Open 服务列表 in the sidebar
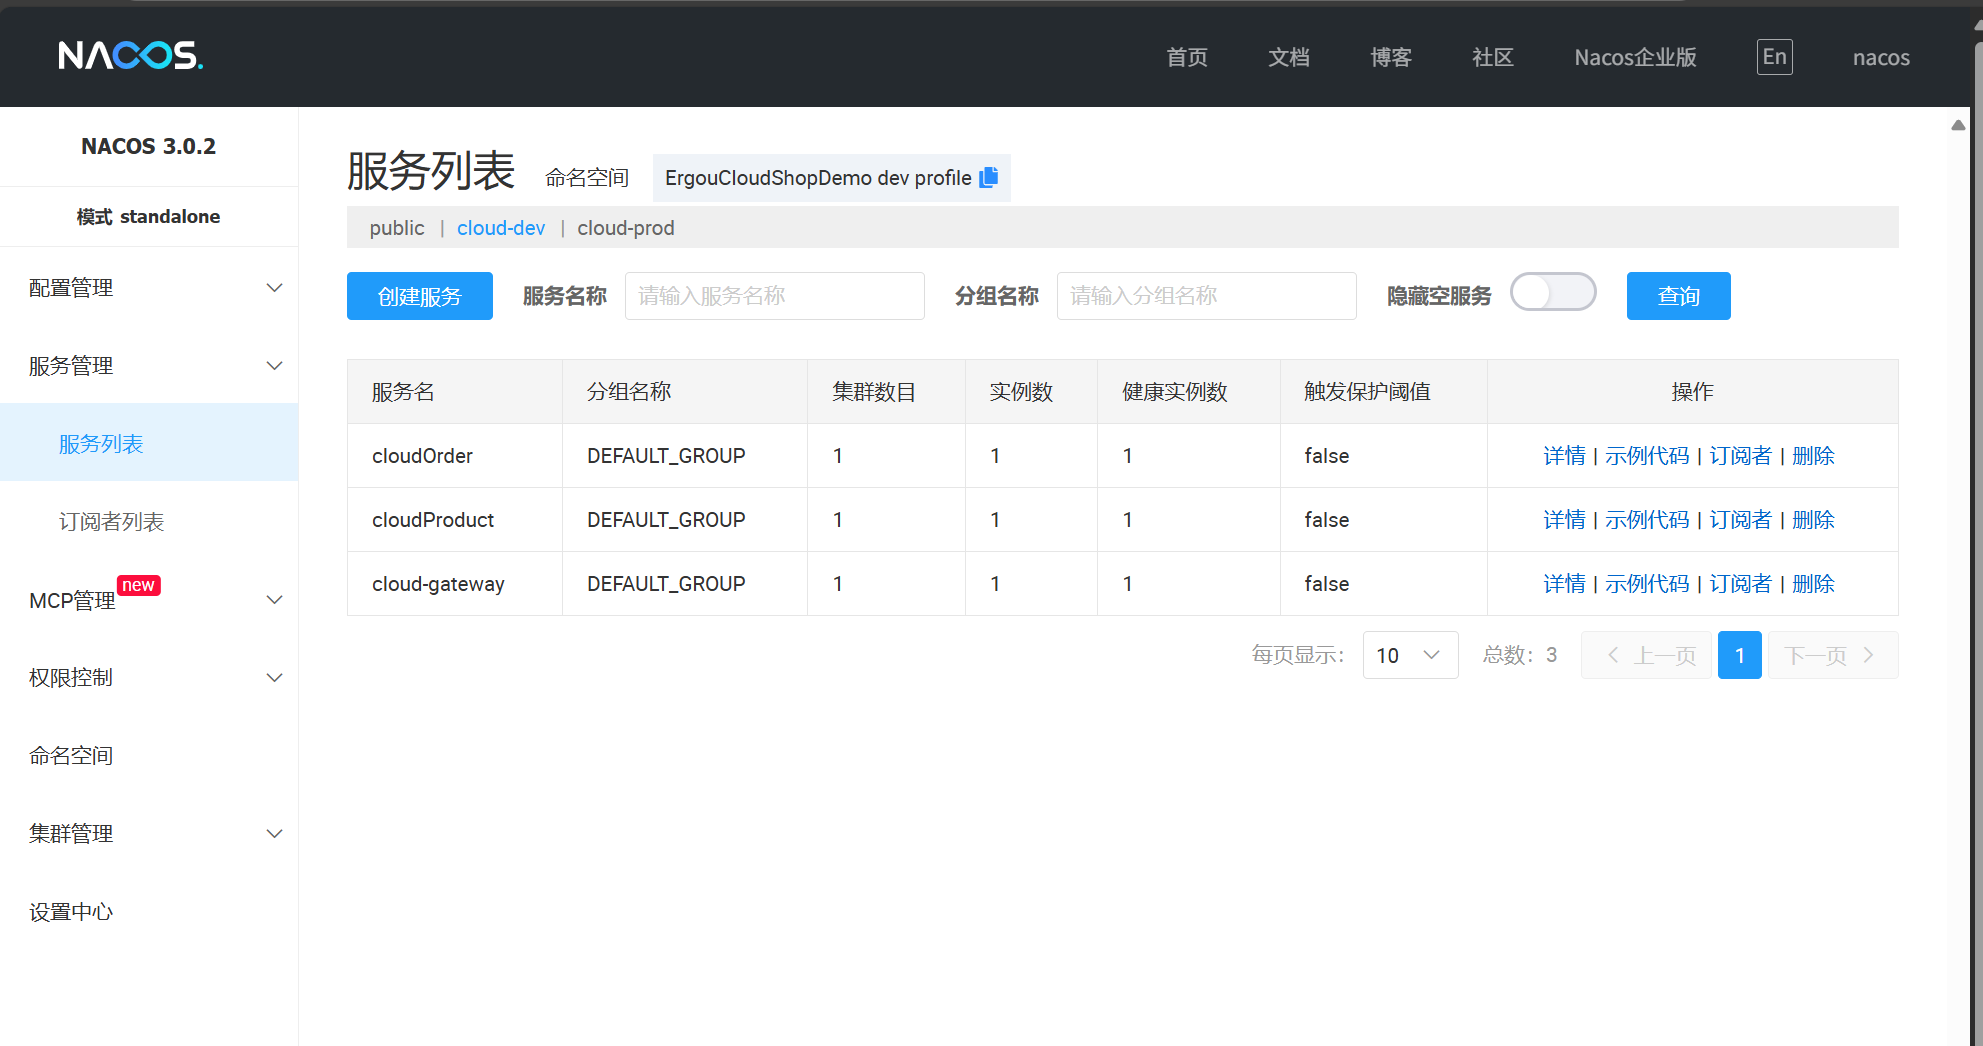 [x=149, y=443]
